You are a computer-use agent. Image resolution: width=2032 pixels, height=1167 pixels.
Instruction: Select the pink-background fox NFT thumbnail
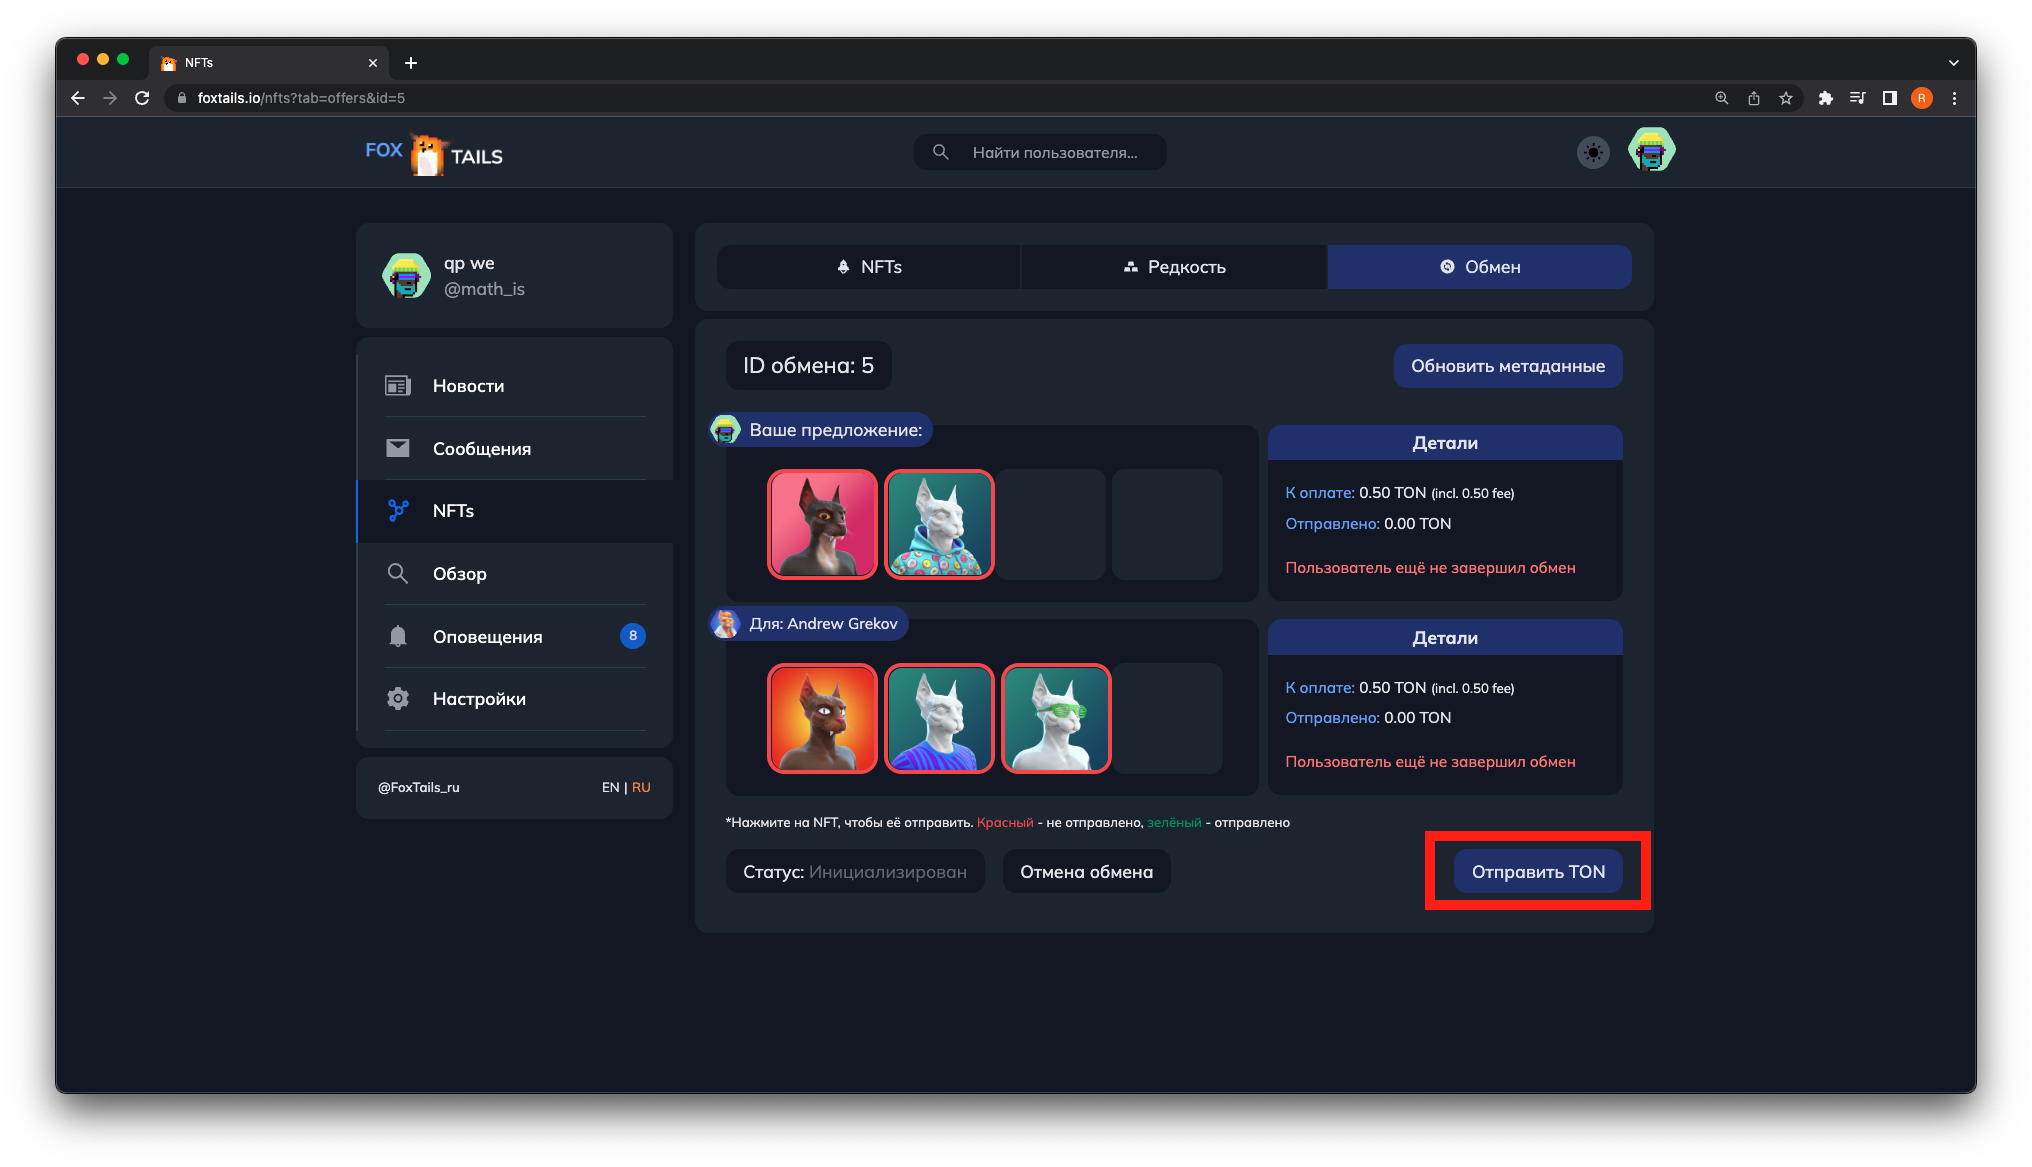tap(822, 524)
